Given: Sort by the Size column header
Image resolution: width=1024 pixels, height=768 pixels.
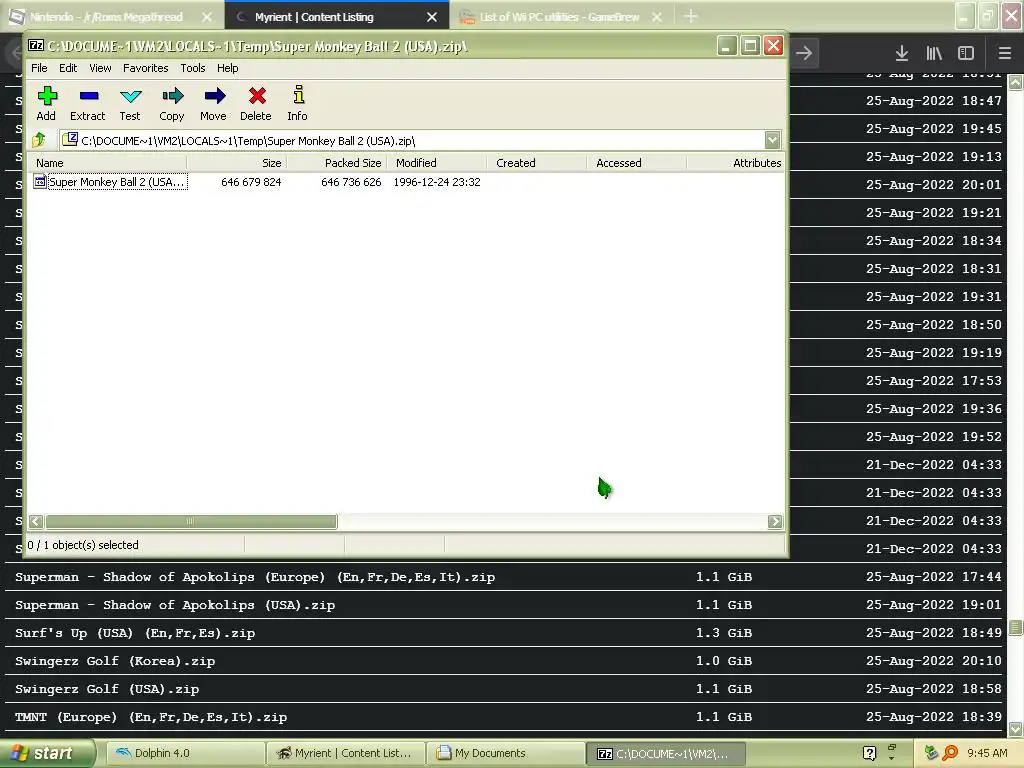Looking at the screenshot, I should [237, 163].
